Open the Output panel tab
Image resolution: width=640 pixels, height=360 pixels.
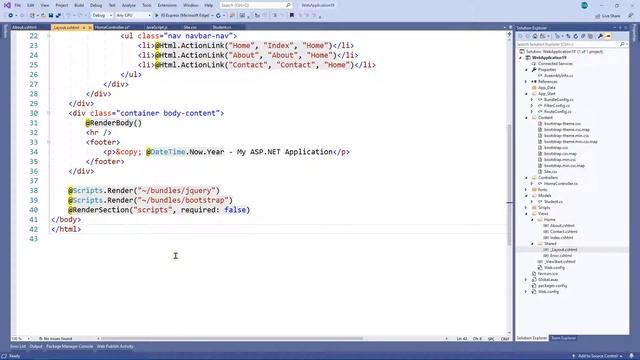[36, 347]
